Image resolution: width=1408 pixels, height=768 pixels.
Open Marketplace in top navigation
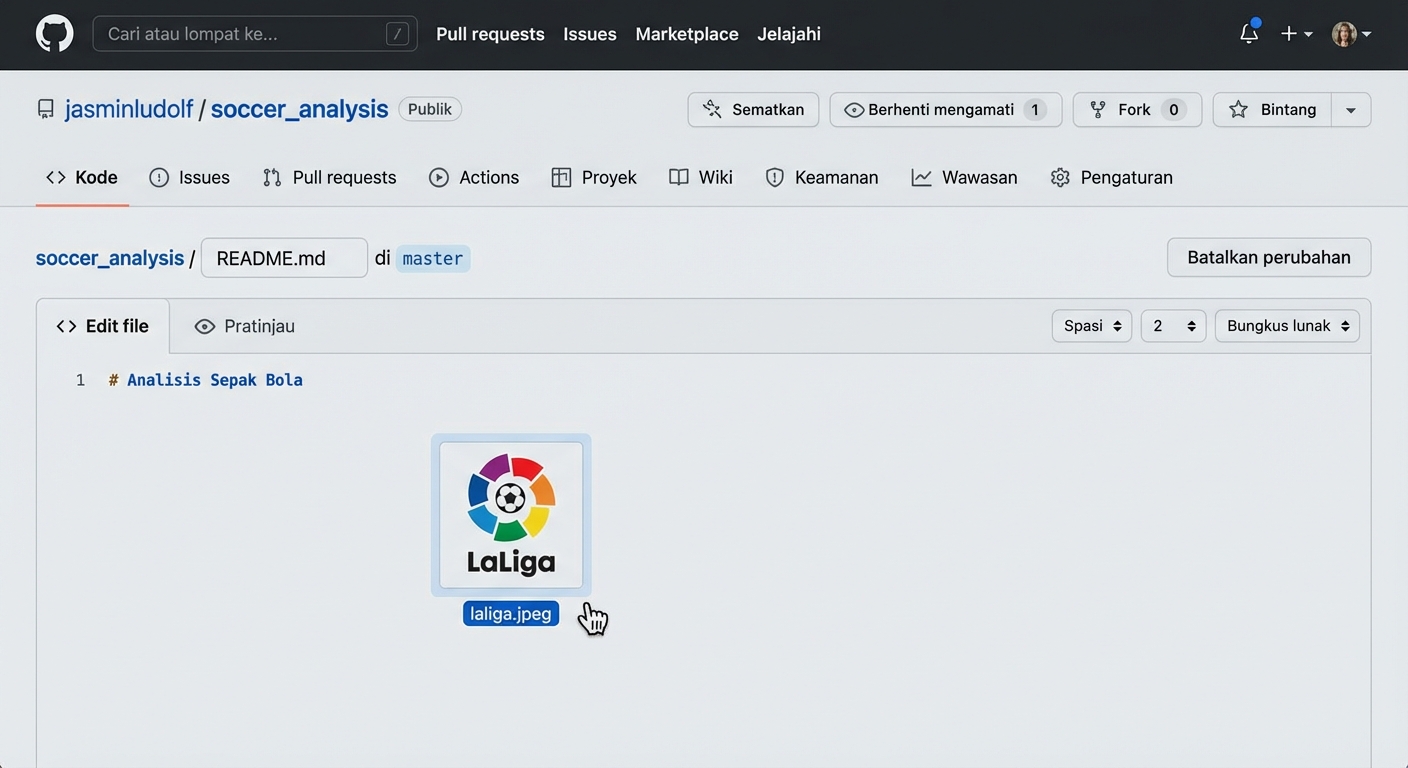point(687,34)
